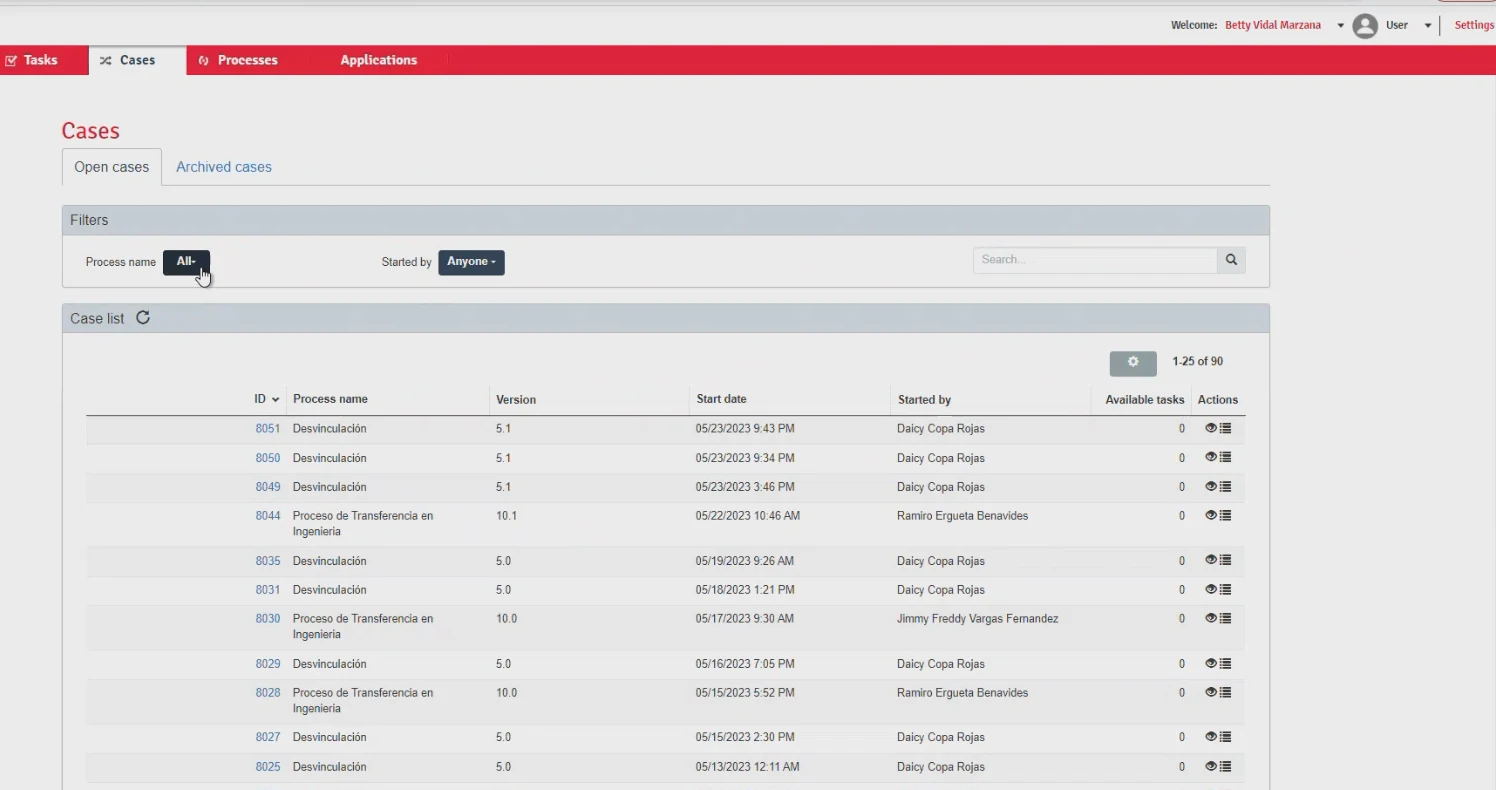Screen dimensions: 1496x790
Task: View case 8049 with the eye icon
Action: tap(1211, 486)
